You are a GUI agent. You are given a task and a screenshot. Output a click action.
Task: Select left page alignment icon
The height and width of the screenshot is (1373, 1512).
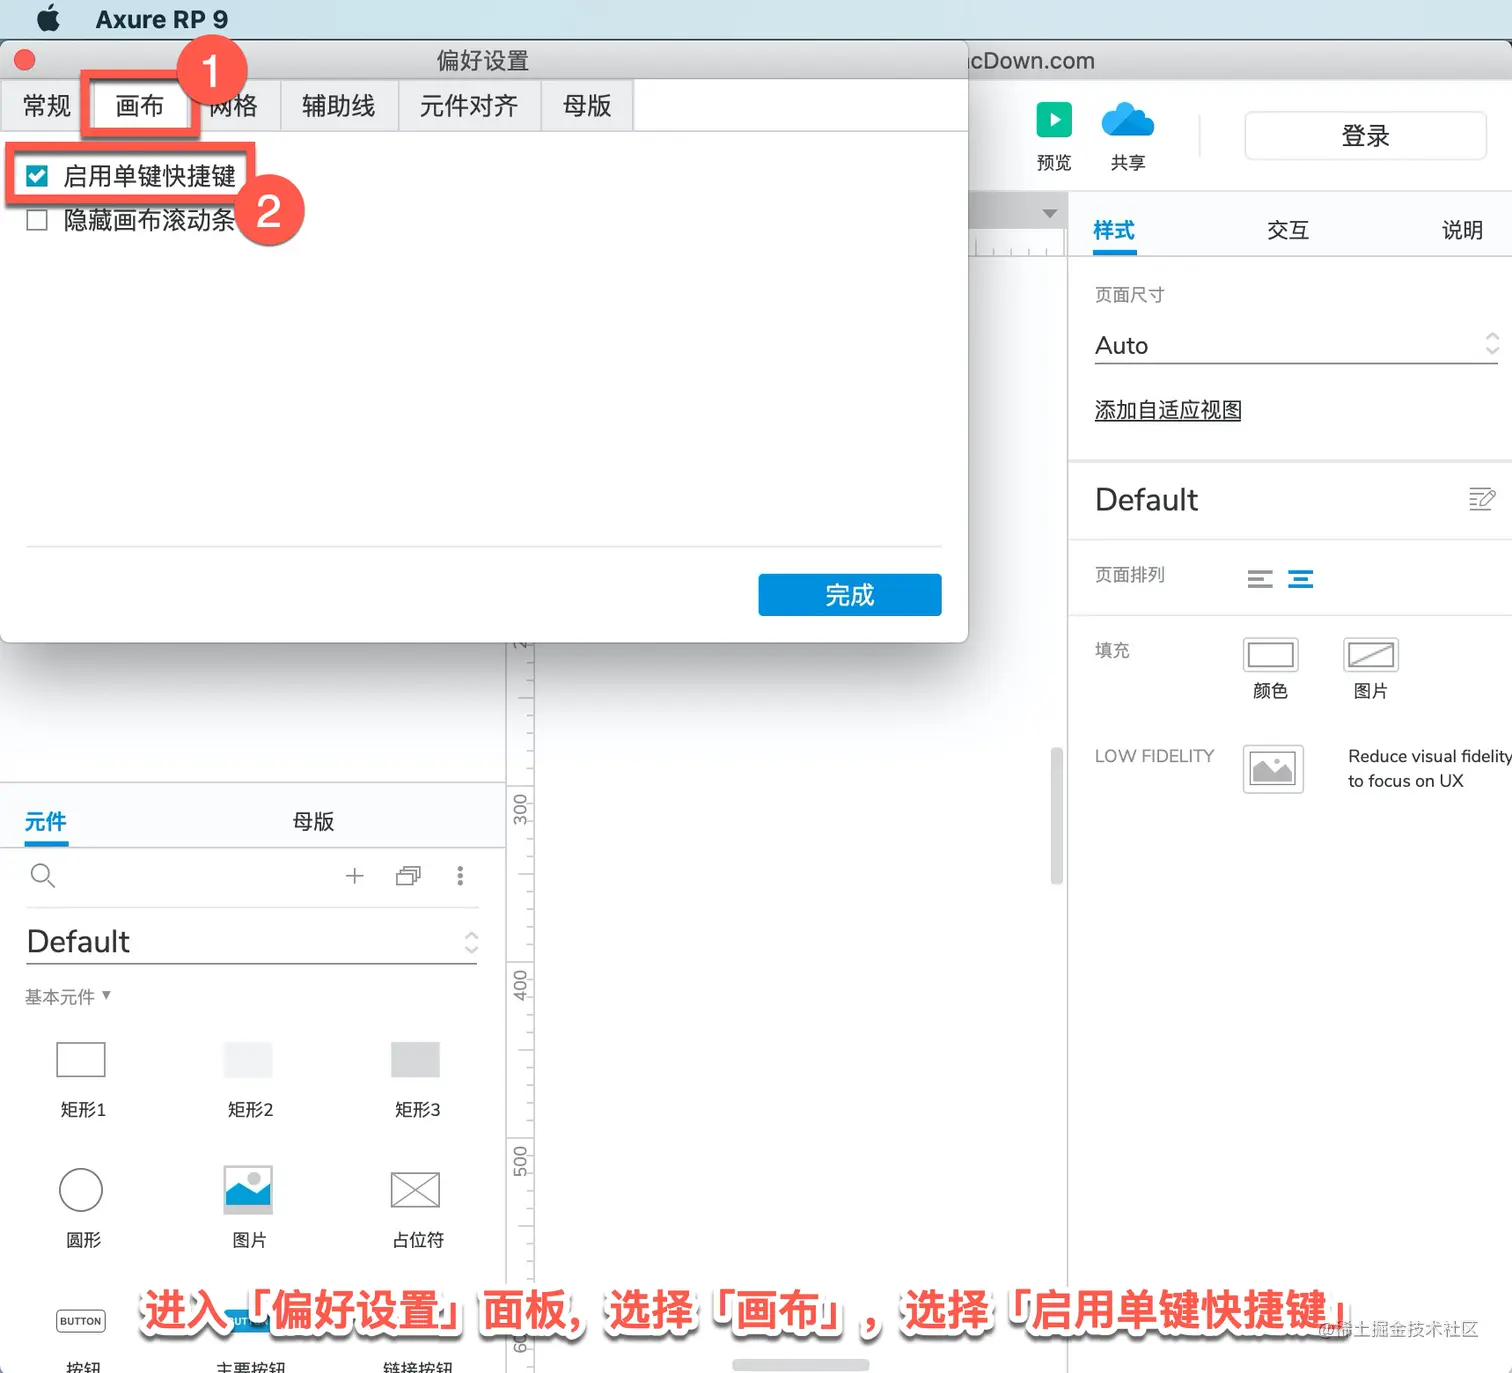click(x=1260, y=579)
